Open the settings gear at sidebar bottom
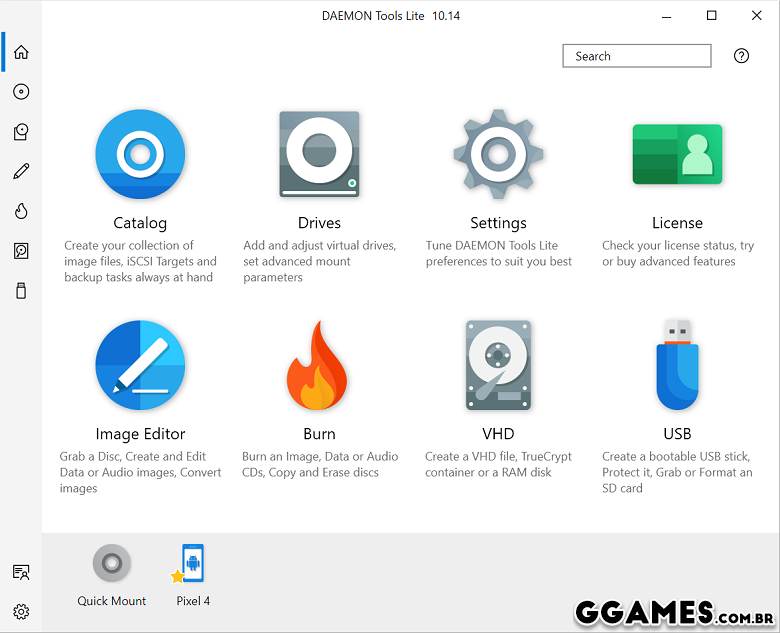780x633 pixels. pyautogui.click(x=21, y=611)
